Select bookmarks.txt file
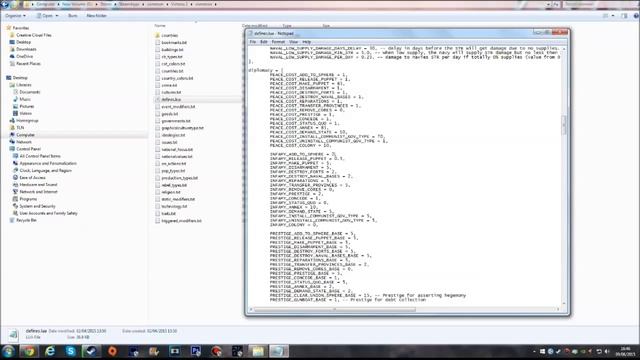Image resolution: width=640 pixels, height=360 pixels. [x=174, y=42]
